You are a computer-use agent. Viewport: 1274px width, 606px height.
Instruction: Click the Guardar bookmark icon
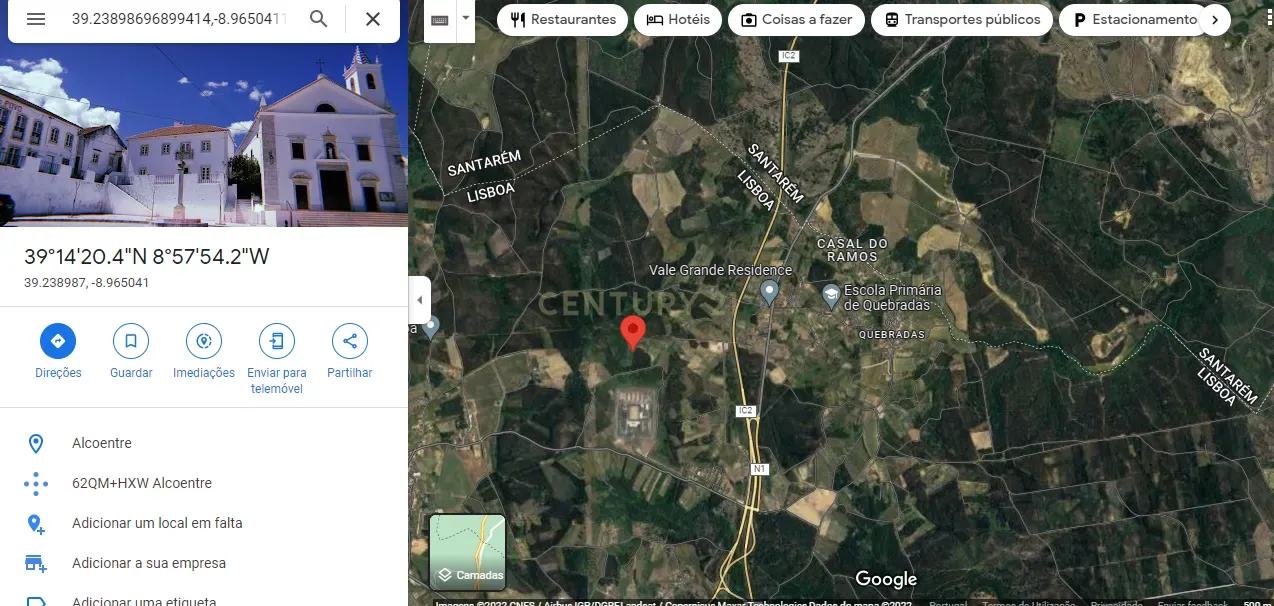131,341
